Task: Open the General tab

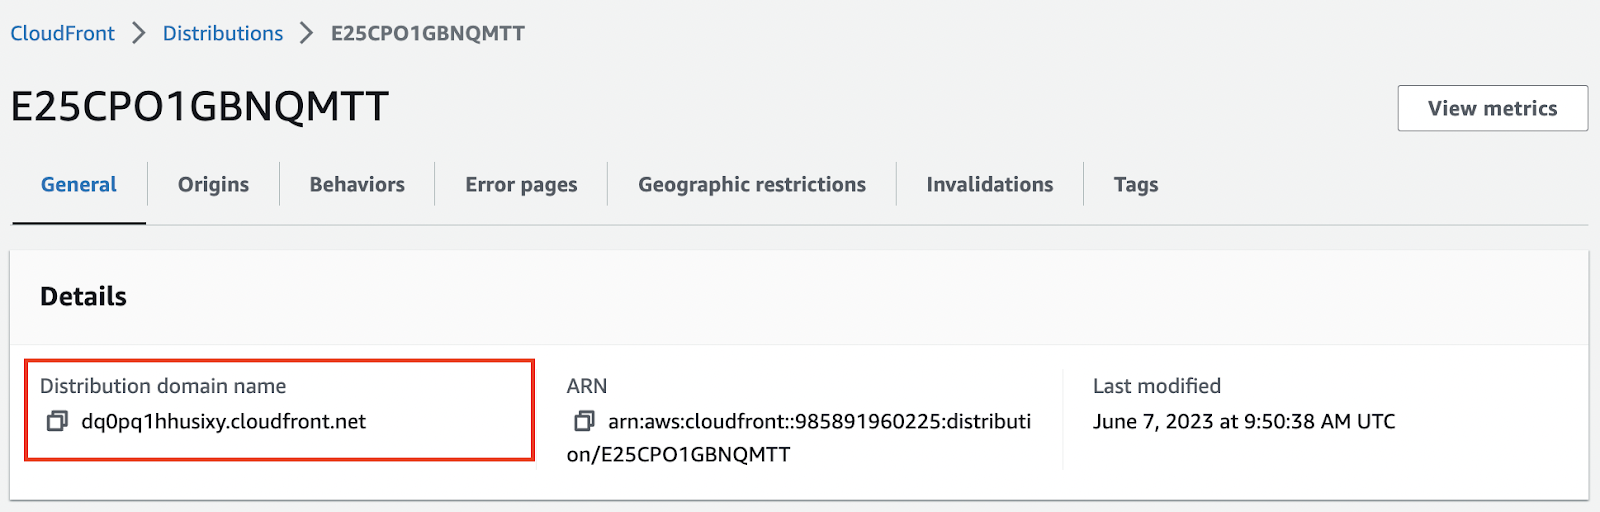Action: pos(79,185)
